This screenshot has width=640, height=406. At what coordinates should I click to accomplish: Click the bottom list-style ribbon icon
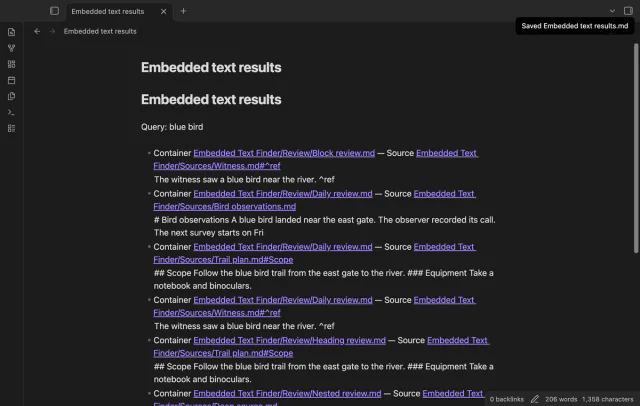point(11,129)
